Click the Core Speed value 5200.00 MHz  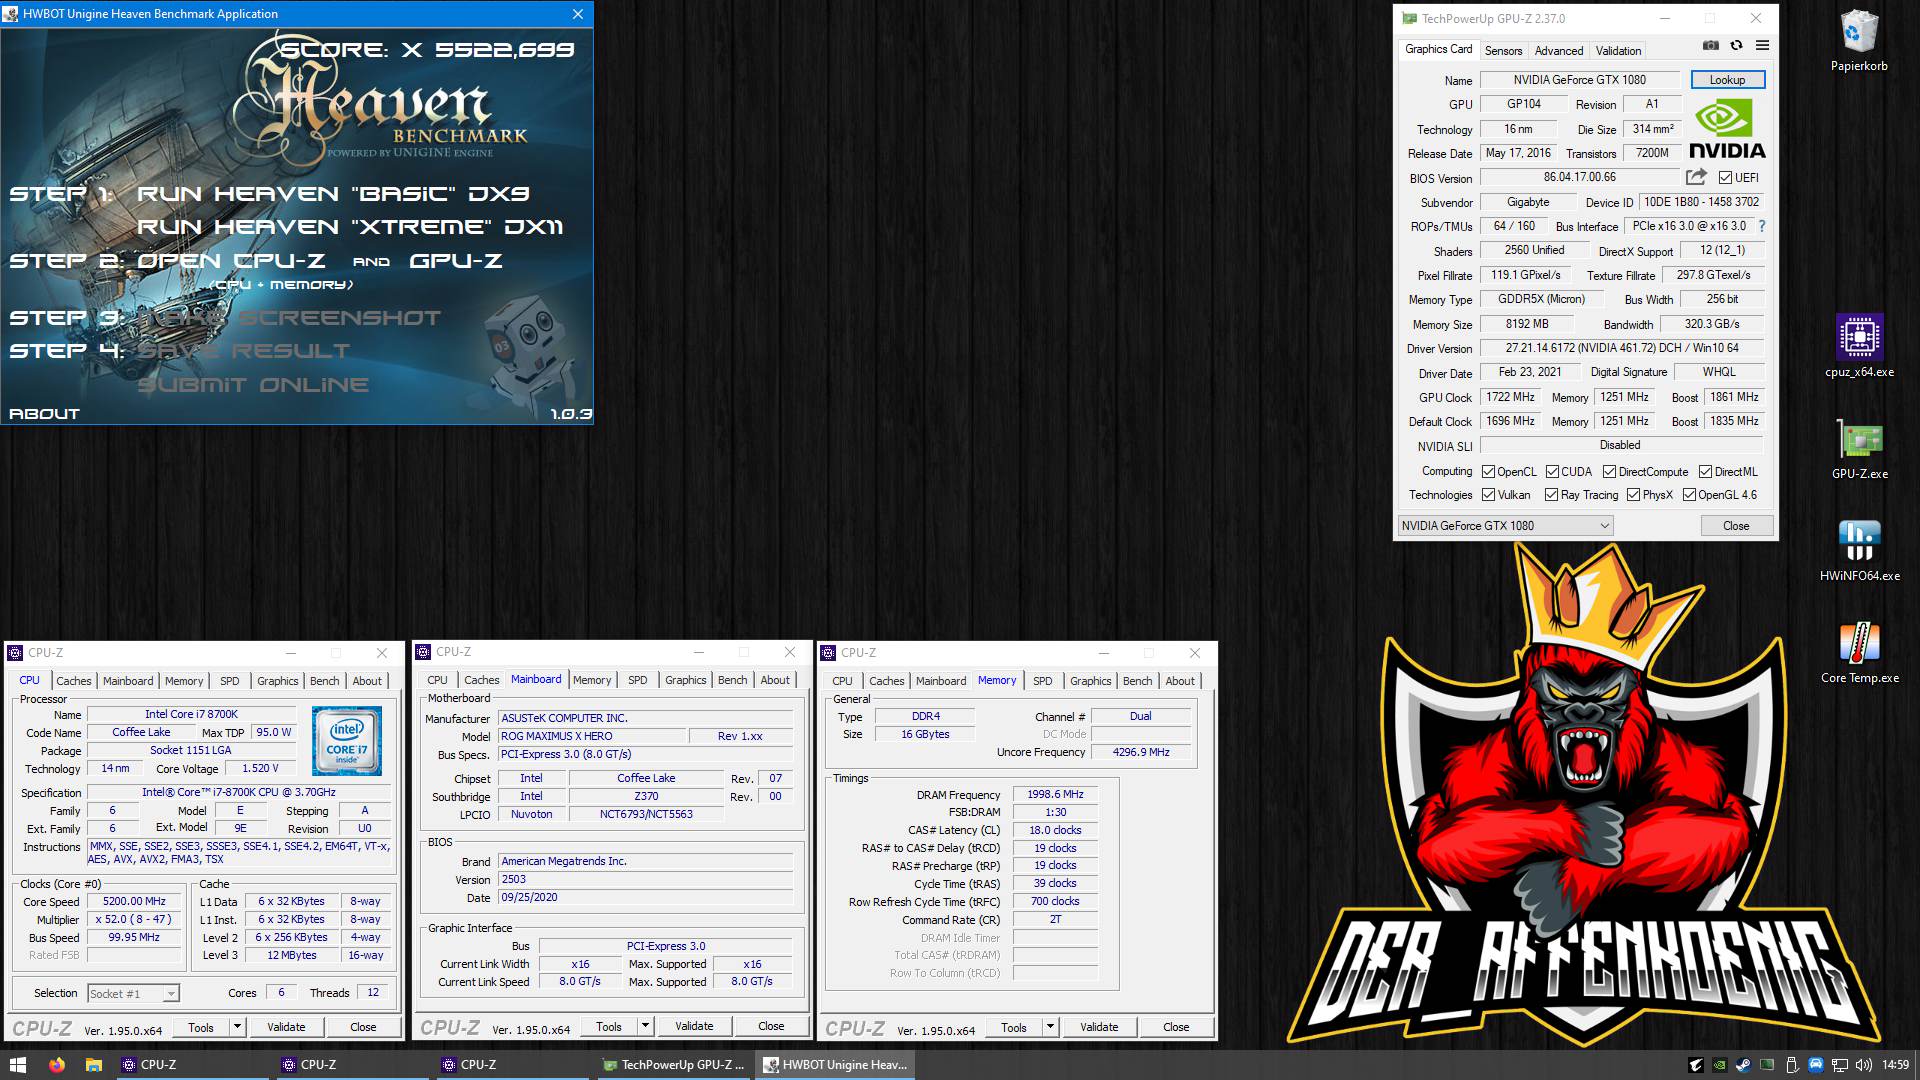[134, 901]
